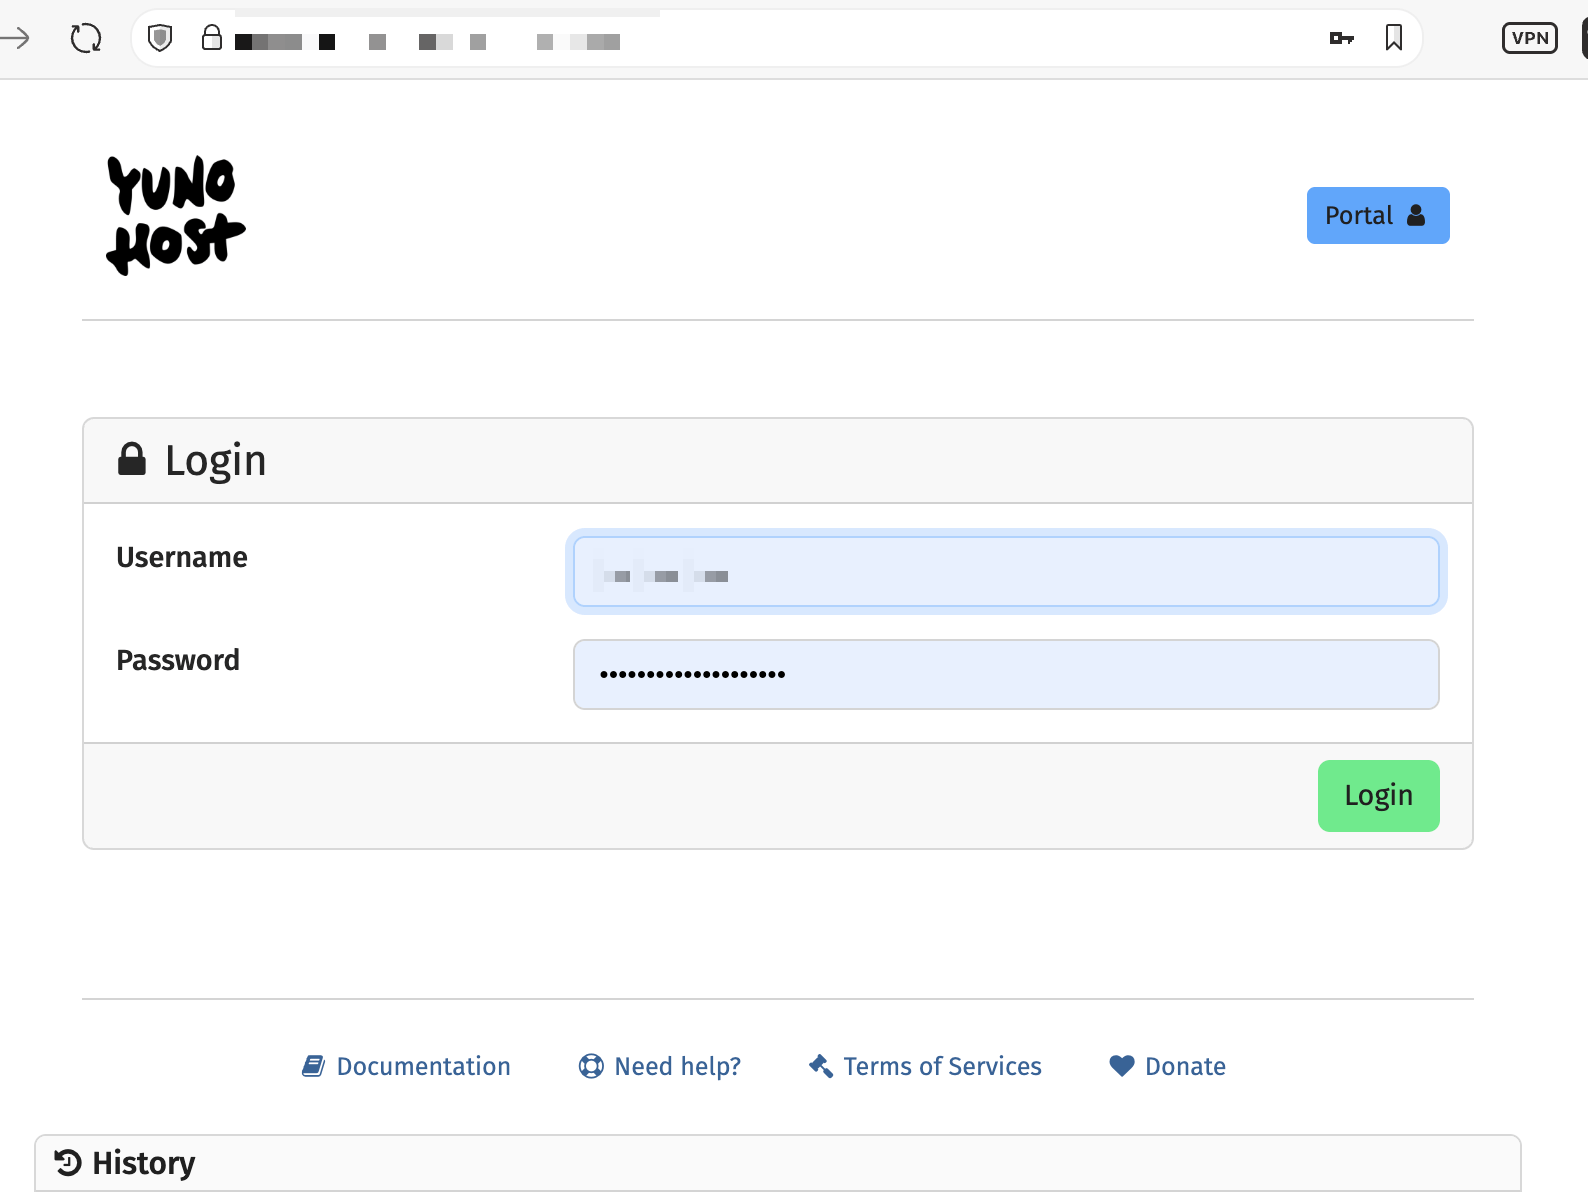Focus the Username input field
Image resolution: width=1588 pixels, height=1192 pixels.
(x=1006, y=571)
